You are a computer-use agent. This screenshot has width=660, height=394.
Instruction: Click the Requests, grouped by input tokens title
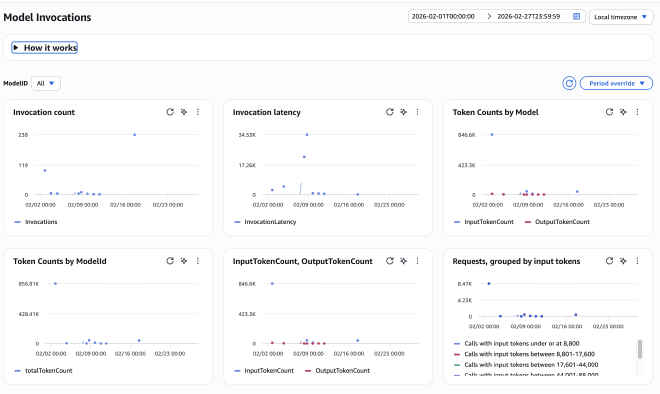coord(516,261)
